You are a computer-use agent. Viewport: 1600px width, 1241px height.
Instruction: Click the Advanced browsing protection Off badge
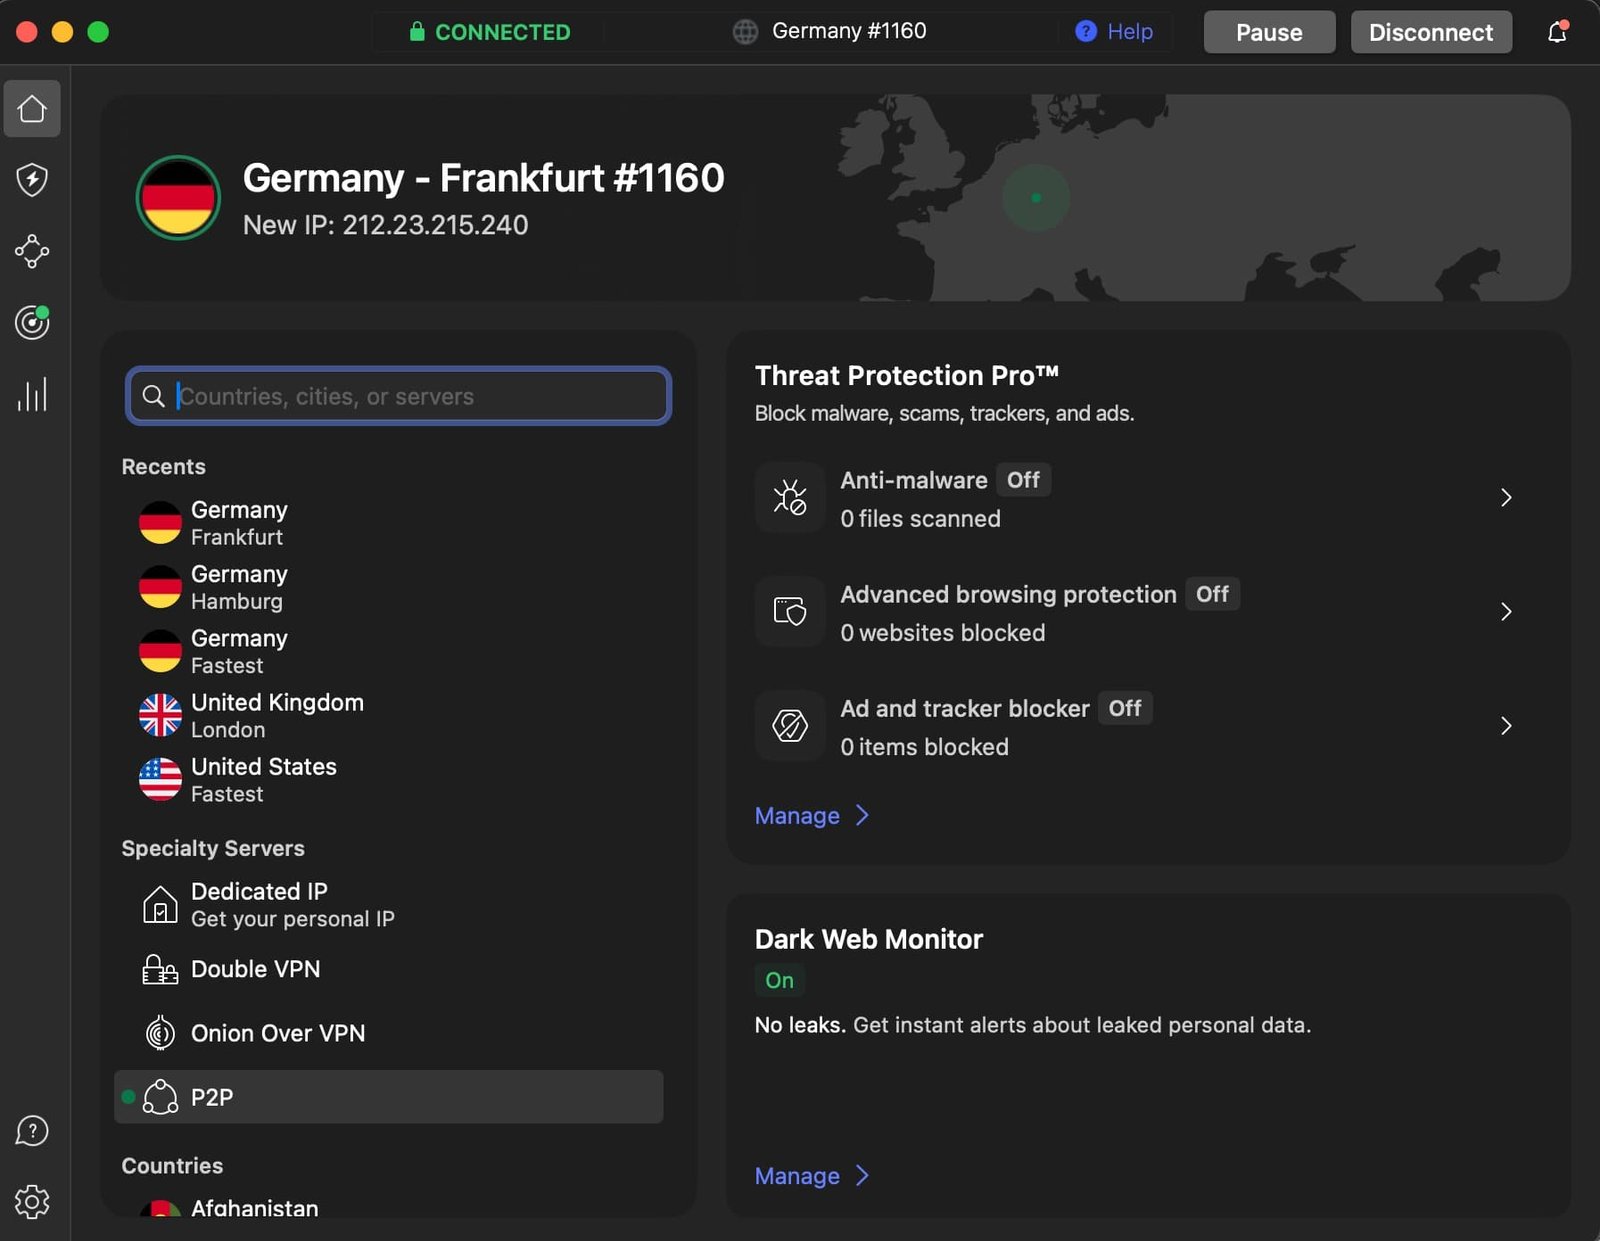(x=1212, y=594)
